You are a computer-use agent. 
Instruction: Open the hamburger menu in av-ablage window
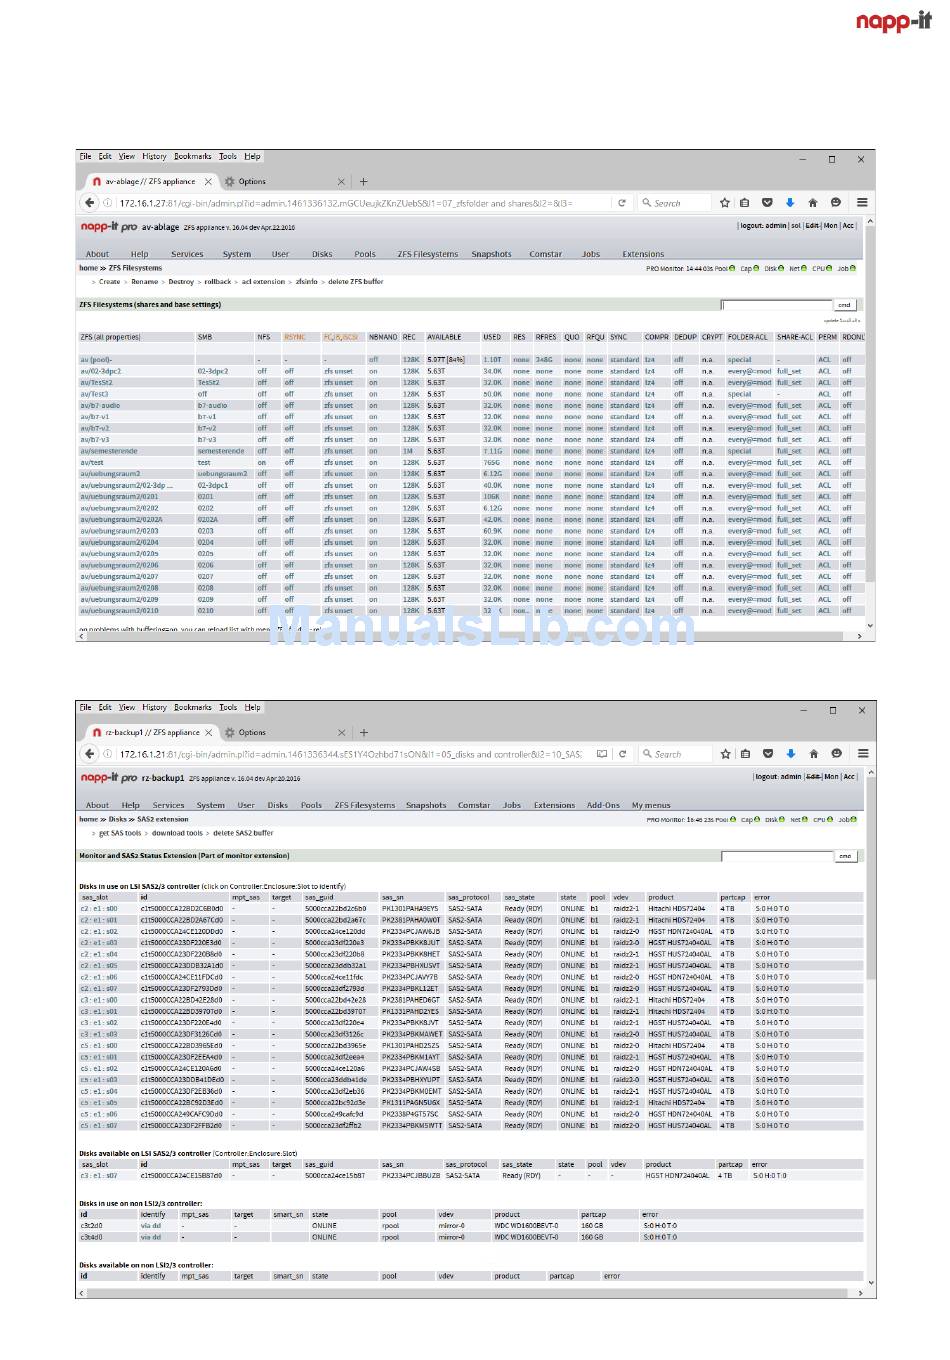(x=861, y=203)
